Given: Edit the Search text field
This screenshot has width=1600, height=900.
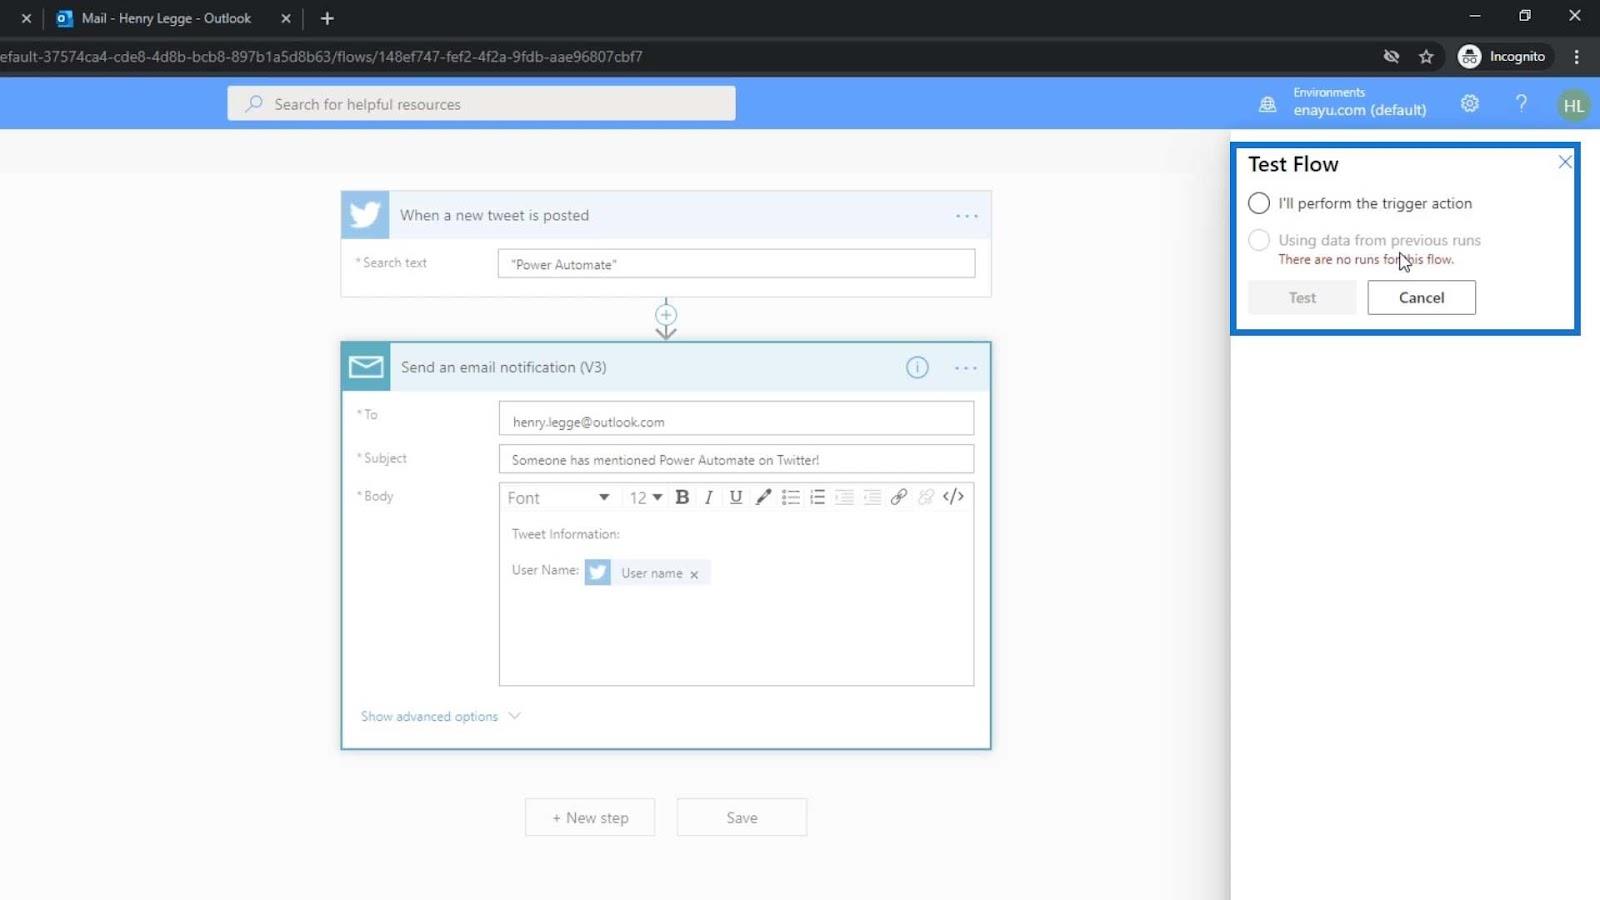Looking at the screenshot, I should click(x=736, y=264).
